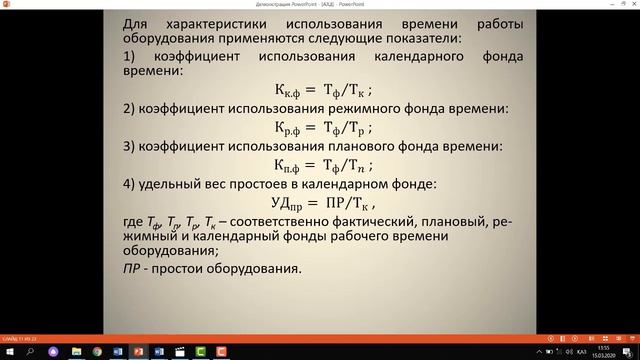
Task: Switch to Normal view icon
Action: coord(591,339)
